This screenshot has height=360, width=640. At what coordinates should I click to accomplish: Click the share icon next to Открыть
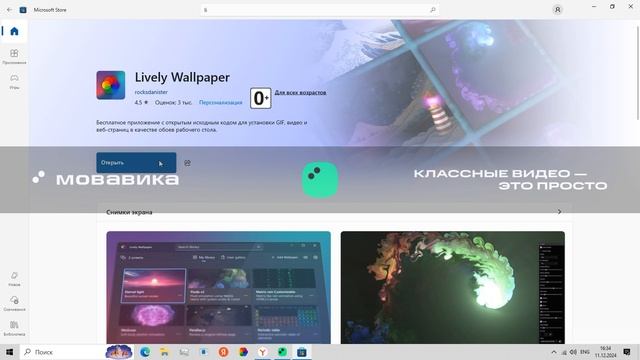tap(187, 163)
